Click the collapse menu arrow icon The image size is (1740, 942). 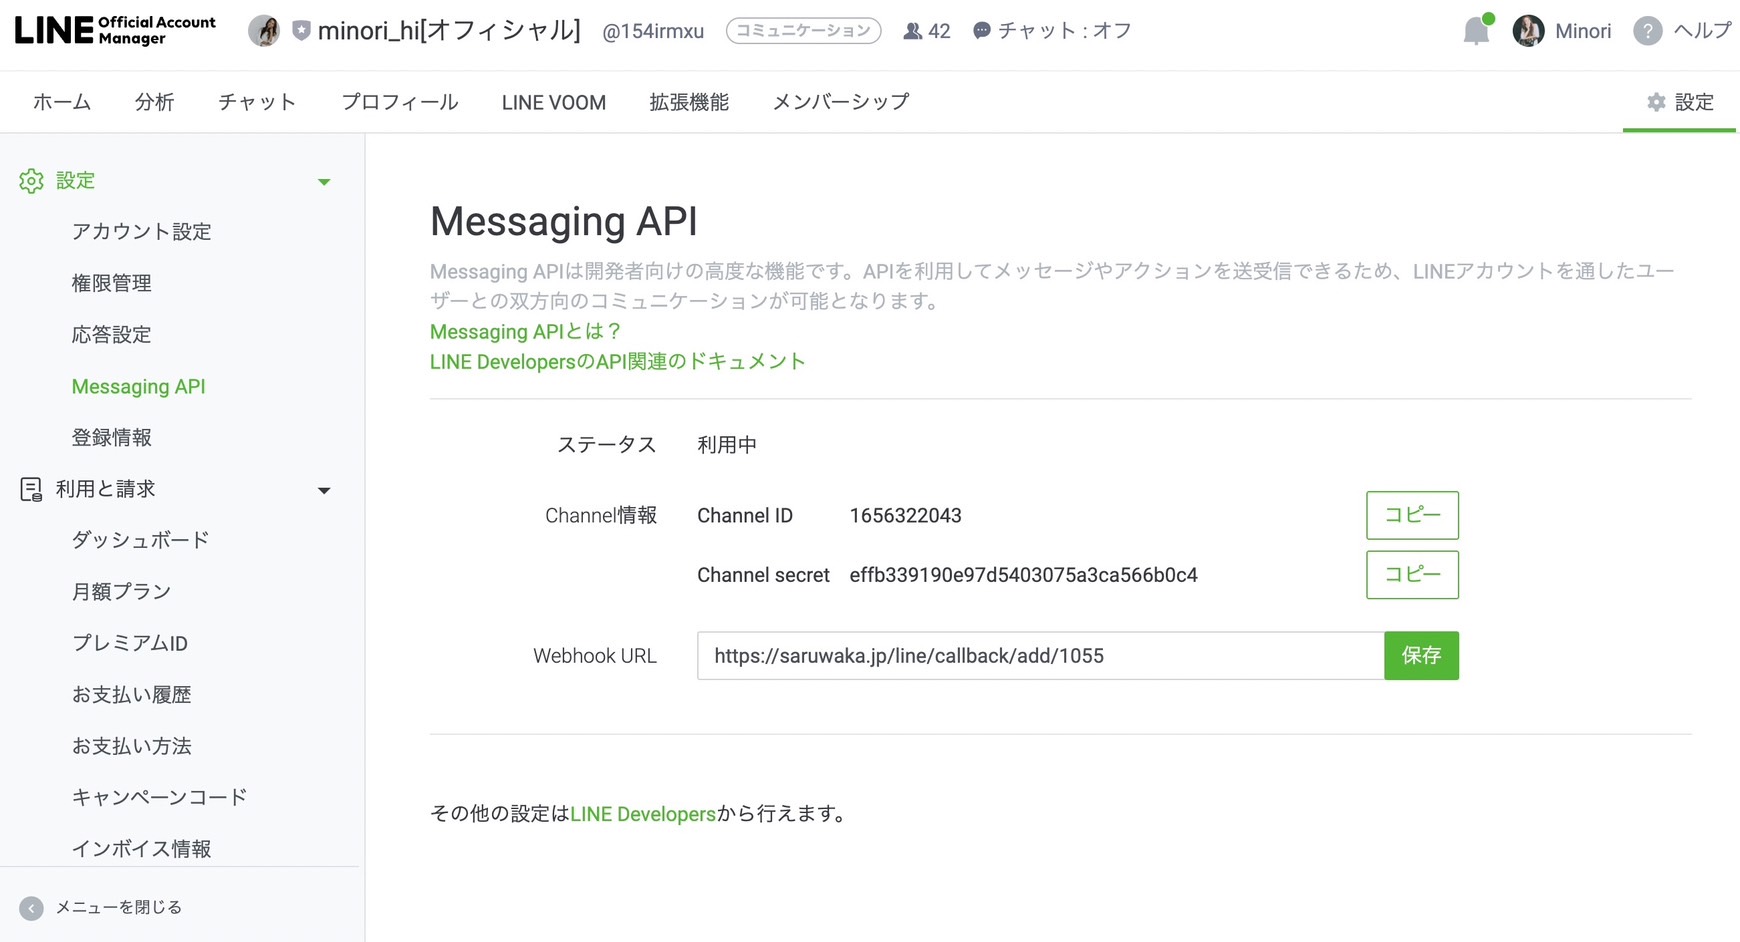(31, 908)
